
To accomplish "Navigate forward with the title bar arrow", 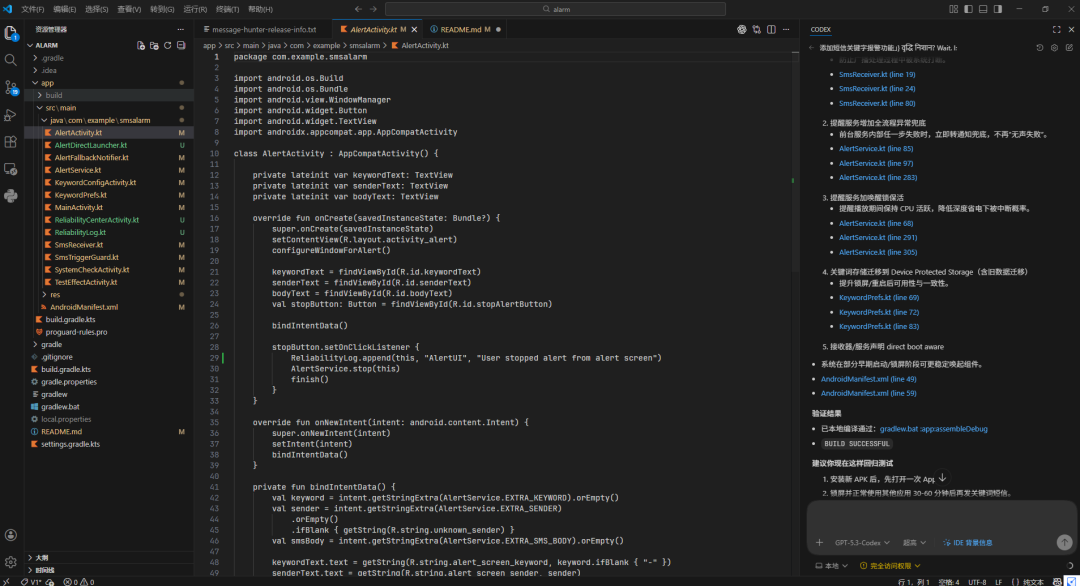I will 373,9.
